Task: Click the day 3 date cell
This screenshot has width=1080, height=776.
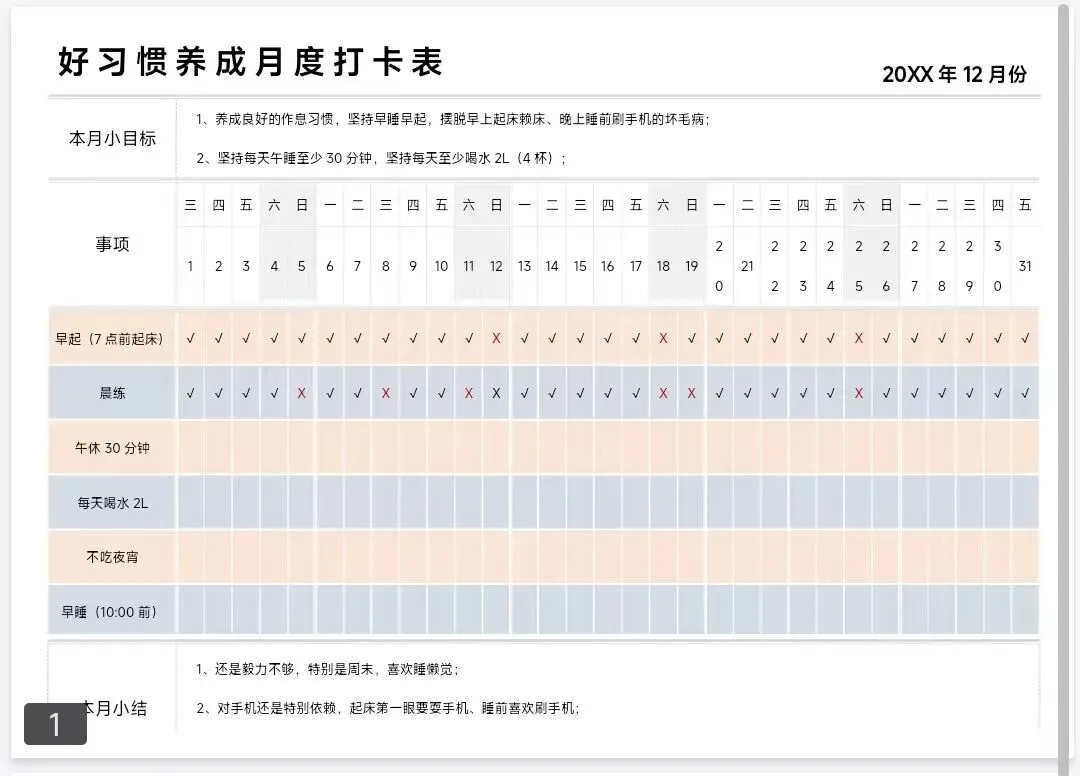Action: pos(246,266)
